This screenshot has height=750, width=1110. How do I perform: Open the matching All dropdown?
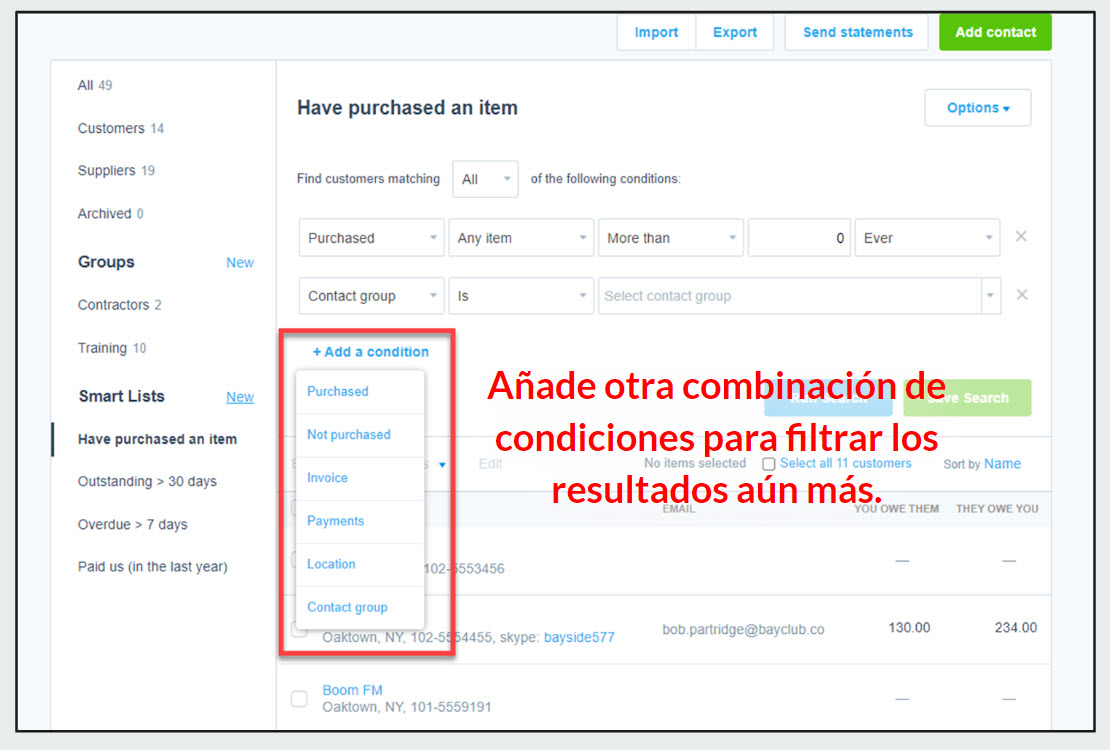click(x=485, y=180)
